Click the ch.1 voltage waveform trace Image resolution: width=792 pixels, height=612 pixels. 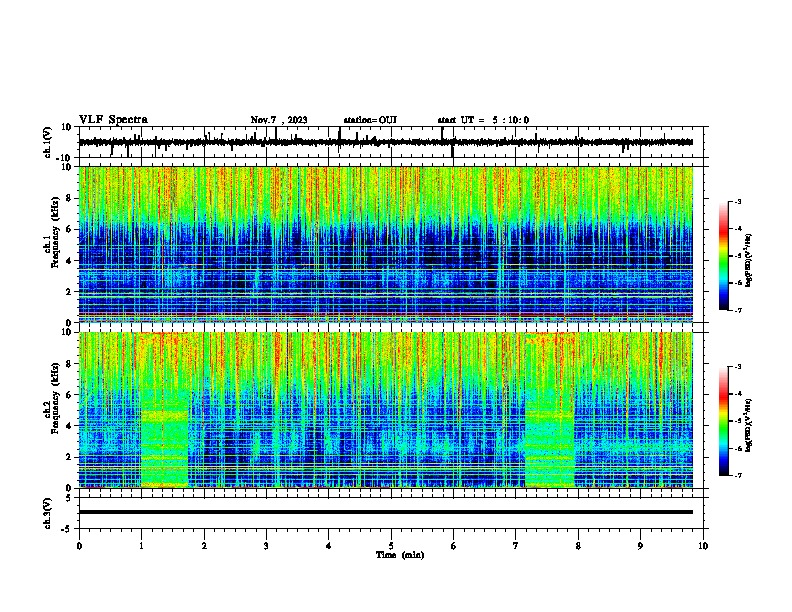(x=386, y=142)
